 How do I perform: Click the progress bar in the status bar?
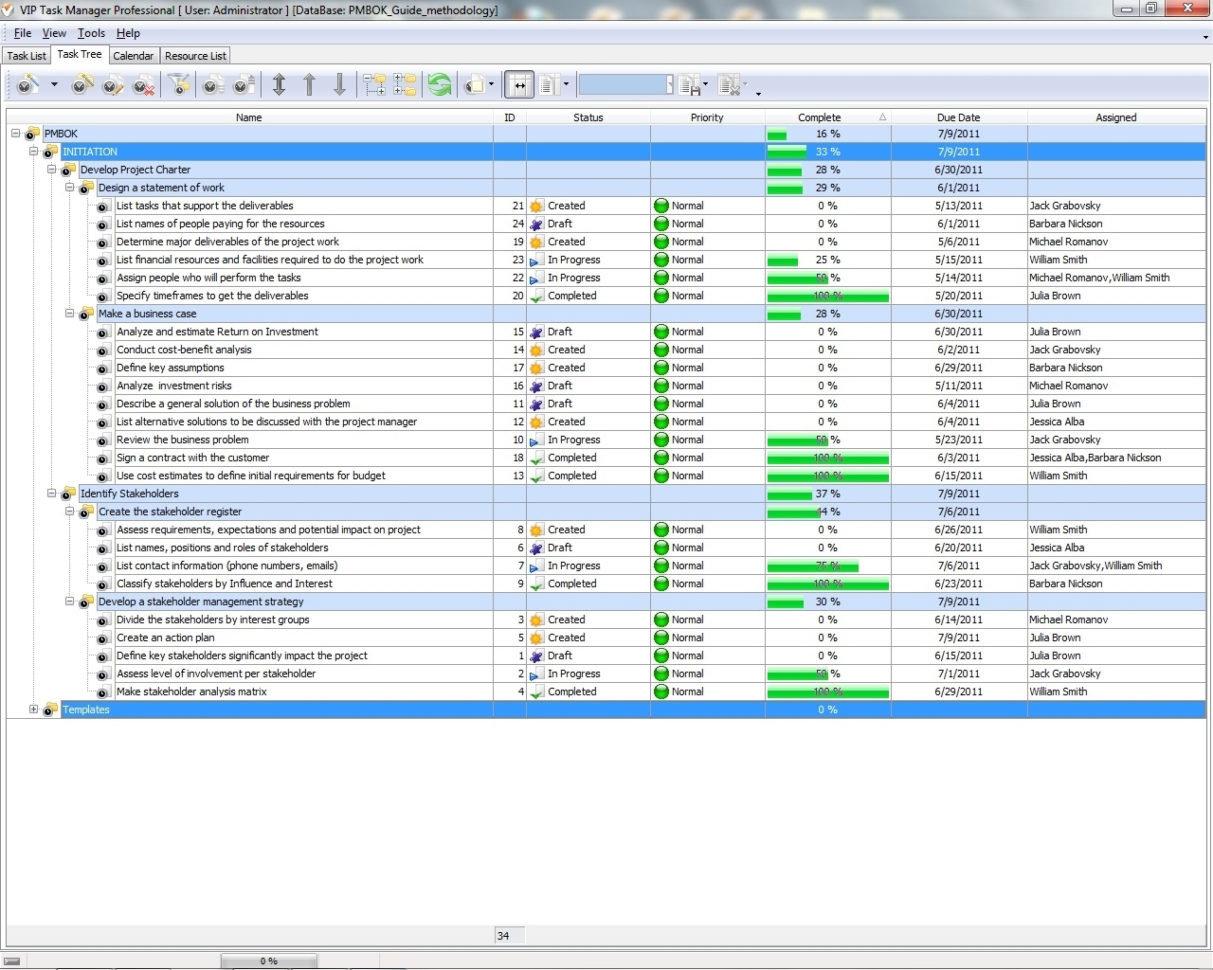click(x=268, y=960)
